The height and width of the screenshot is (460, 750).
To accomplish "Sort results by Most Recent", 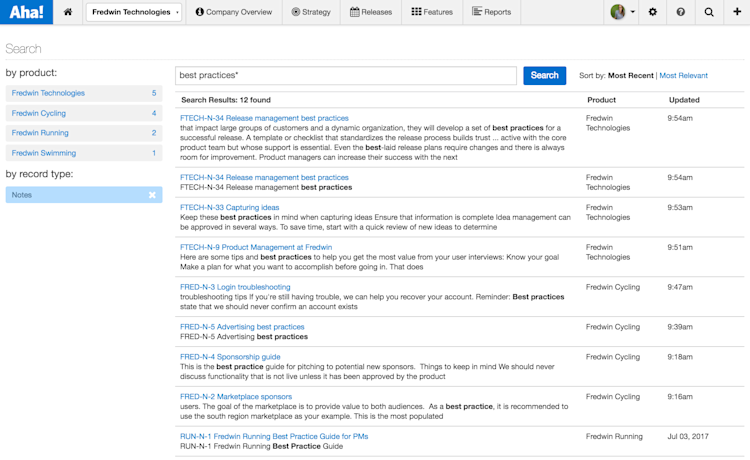I will coord(630,76).
